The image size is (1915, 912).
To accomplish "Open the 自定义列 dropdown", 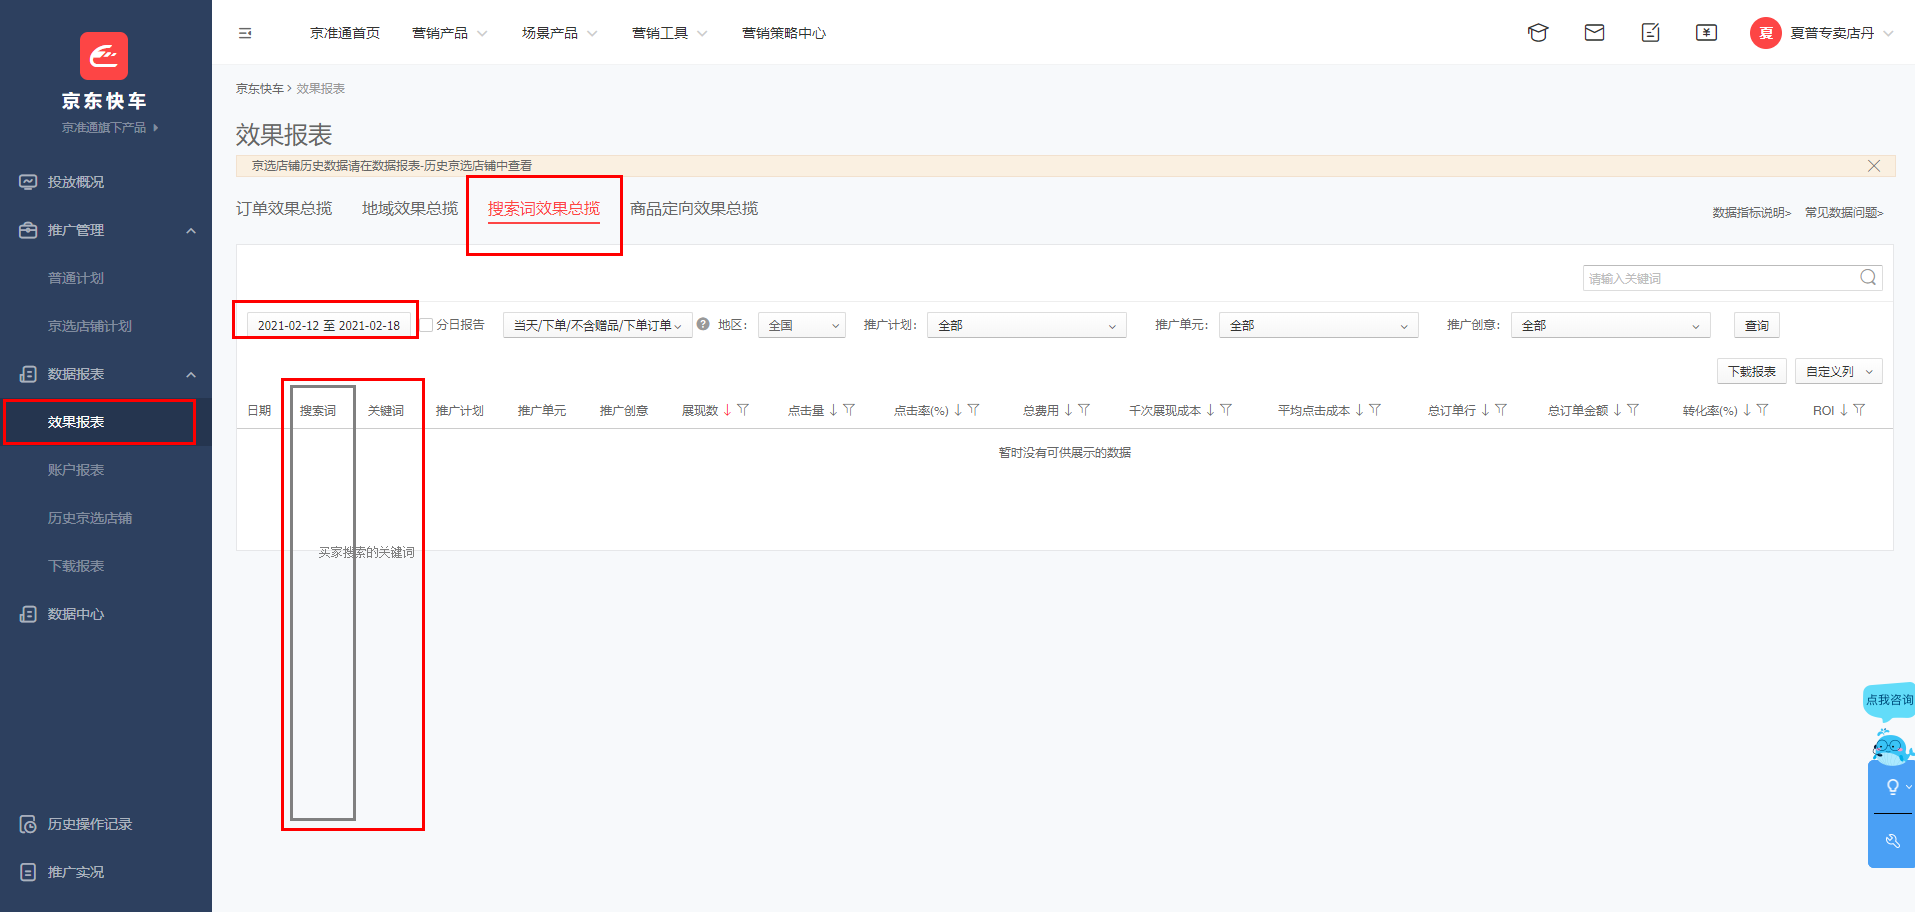I will tap(1839, 371).
